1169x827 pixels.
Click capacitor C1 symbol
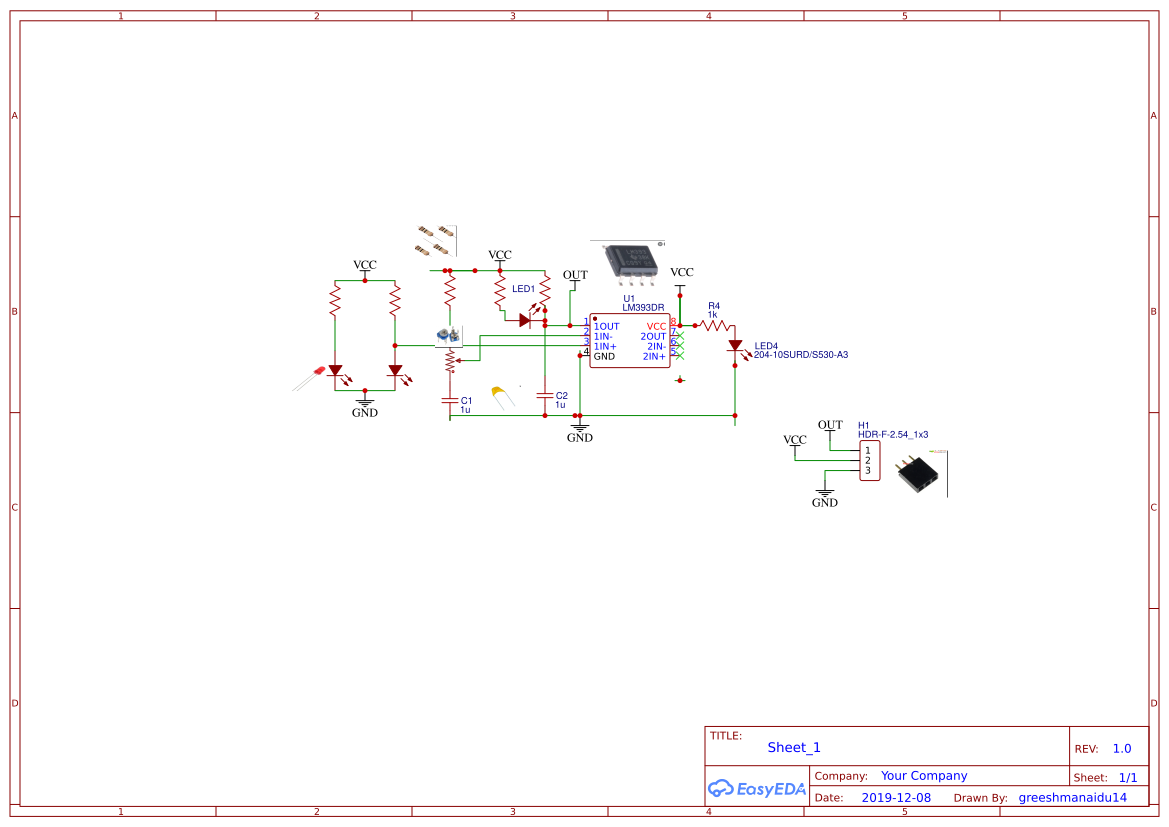tap(450, 400)
